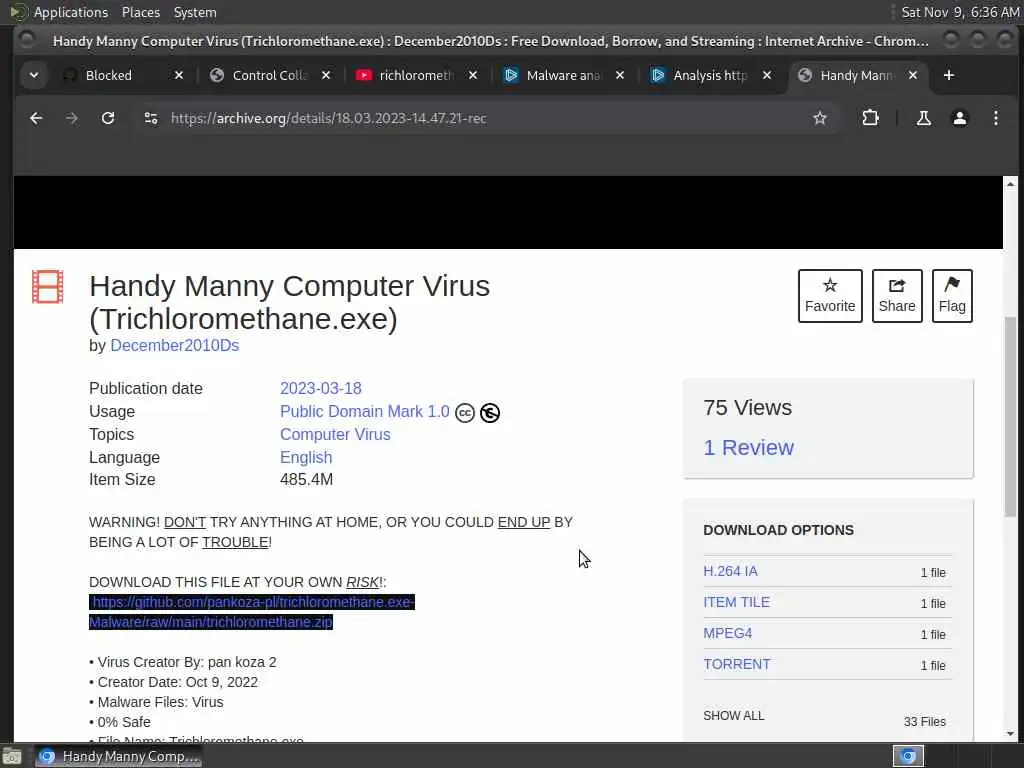Close the Malware analysis tab
Image resolution: width=1024 pixels, height=768 pixels.
pyautogui.click(x=620, y=76)
